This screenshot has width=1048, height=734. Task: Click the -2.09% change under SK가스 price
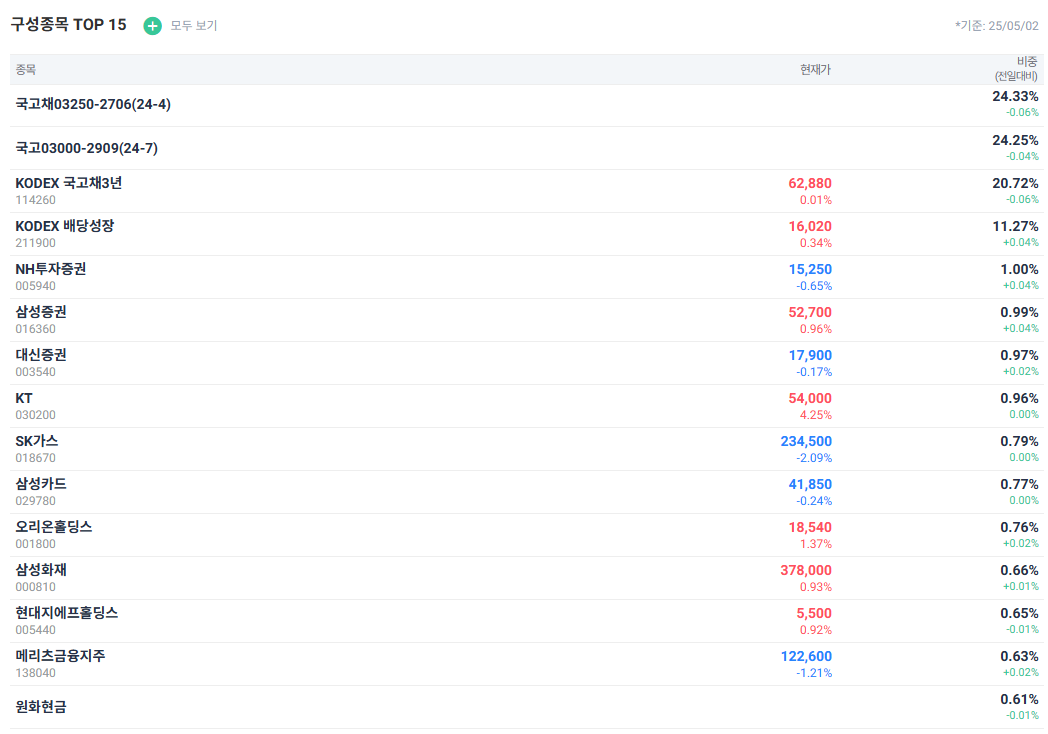pos(813,458)
